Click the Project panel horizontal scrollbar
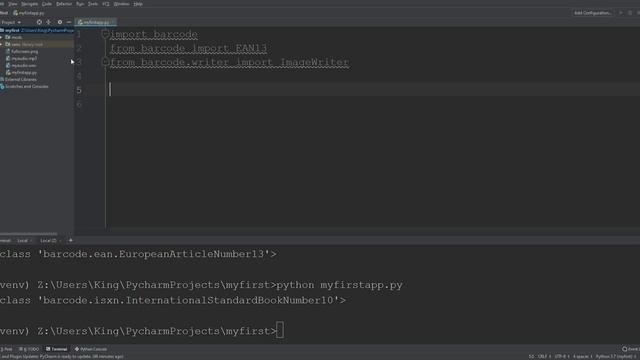 [29, 234]
